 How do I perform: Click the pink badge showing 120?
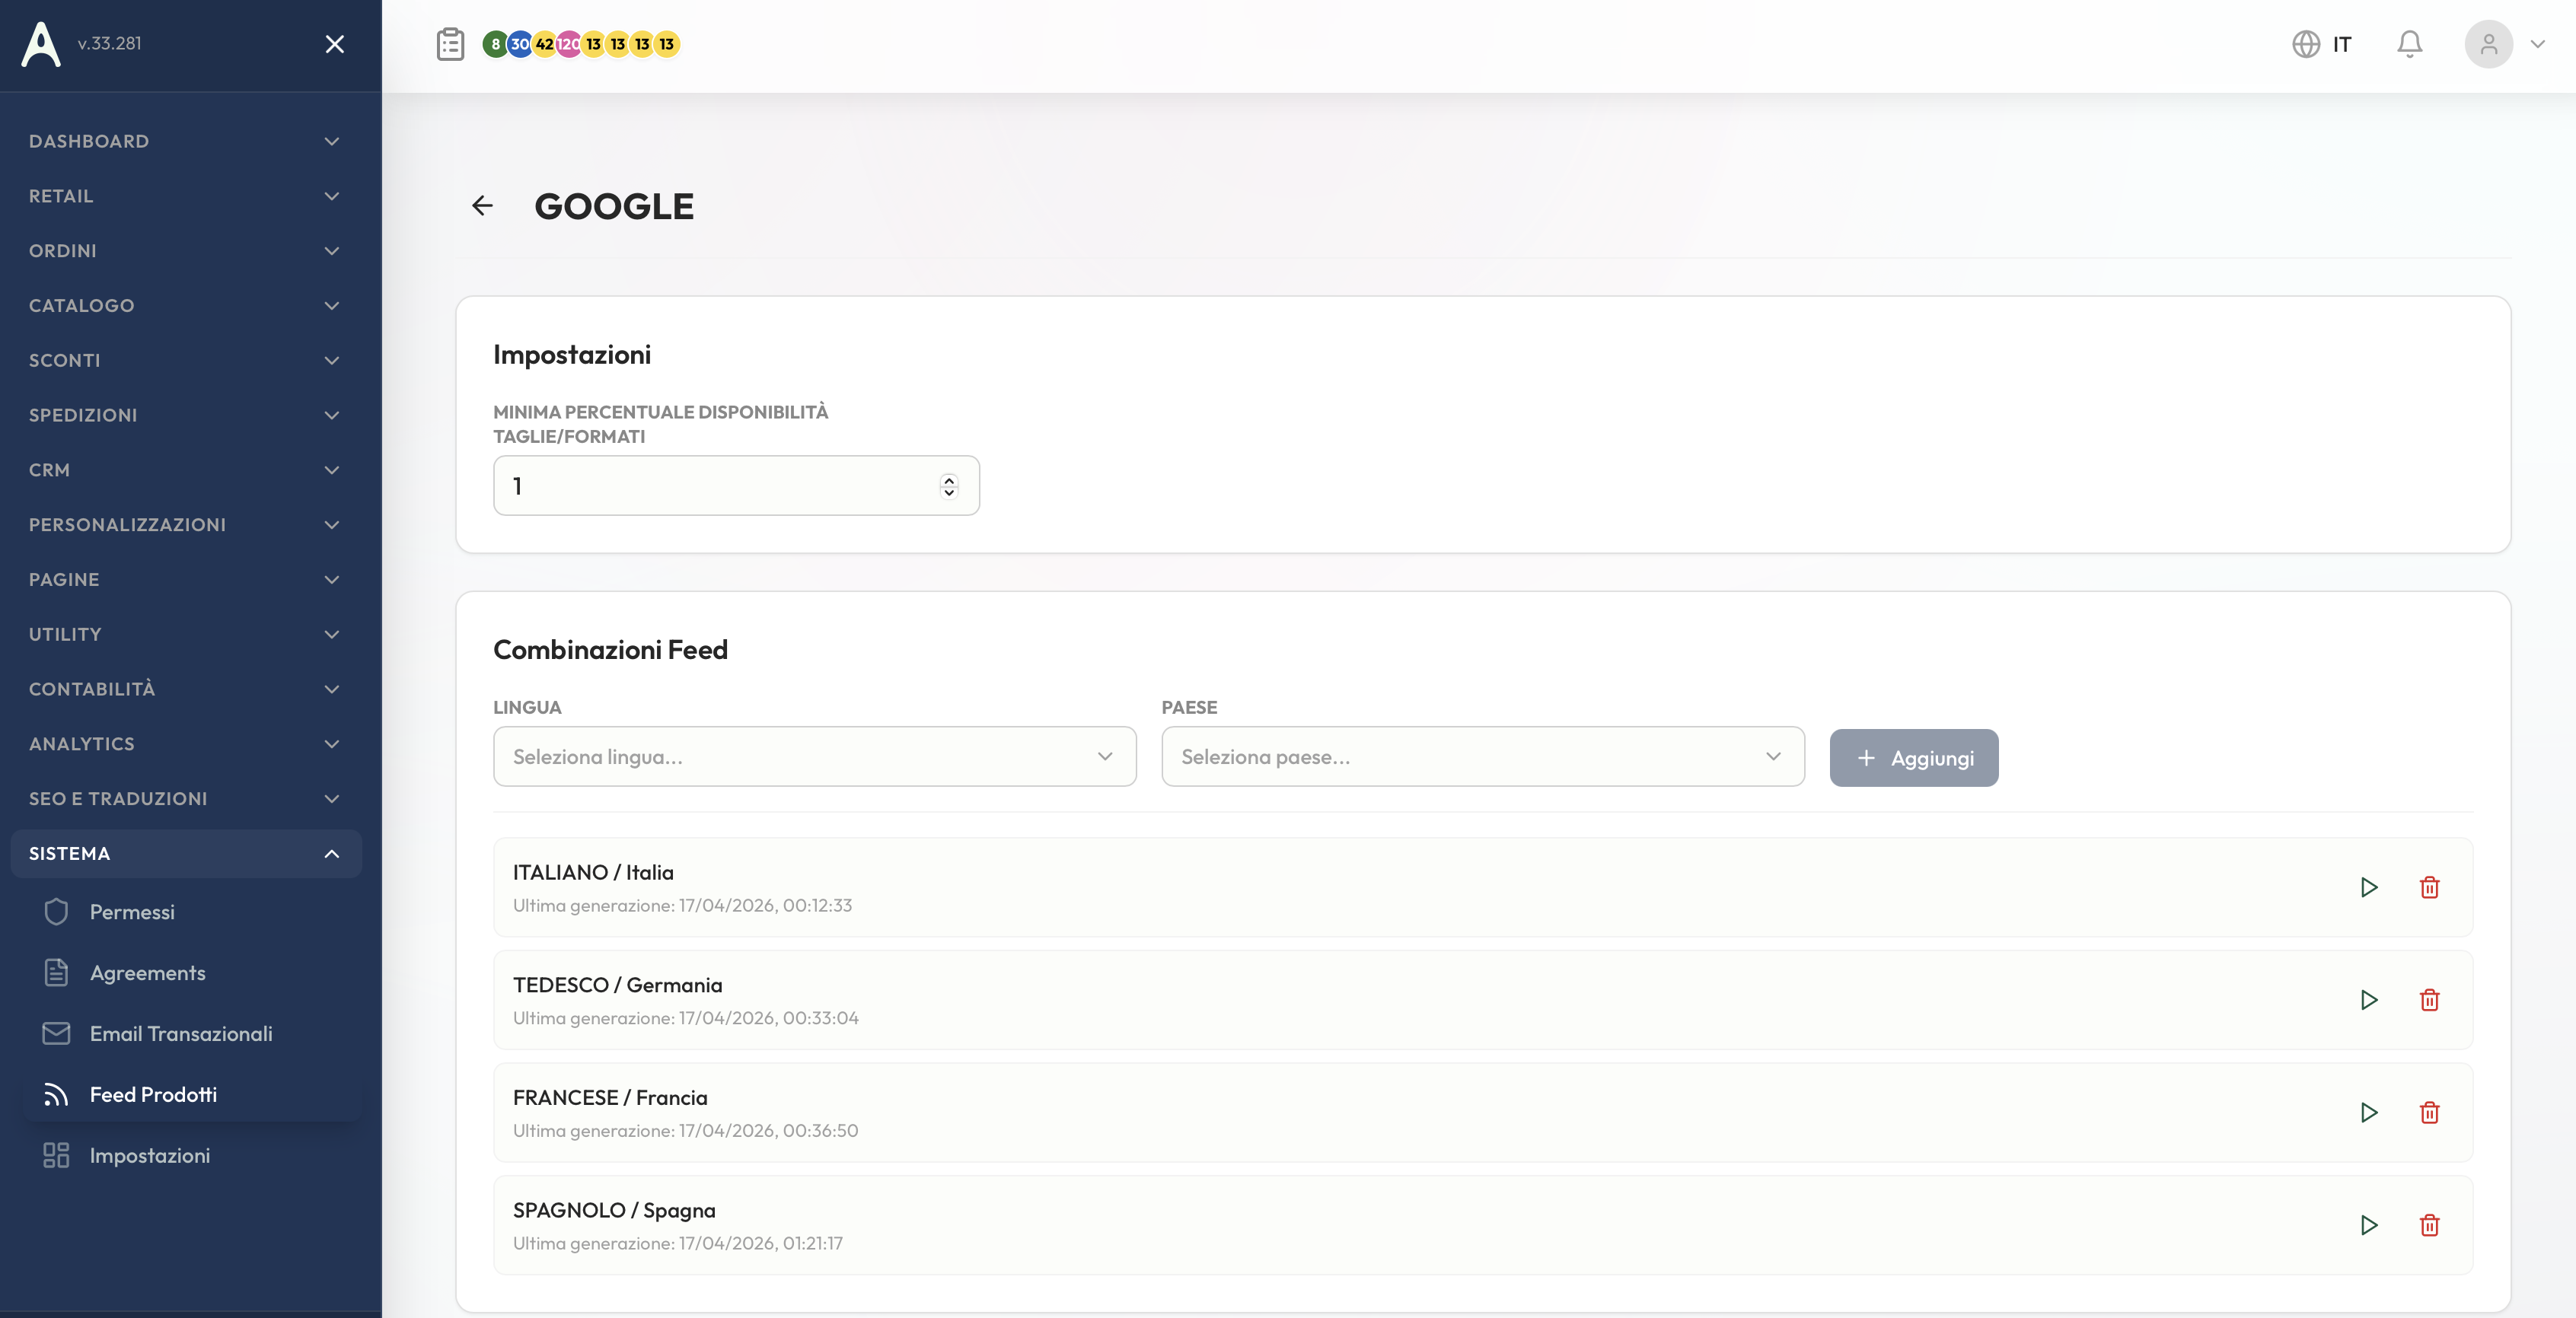pyautogui.click(x=568, y=44)
